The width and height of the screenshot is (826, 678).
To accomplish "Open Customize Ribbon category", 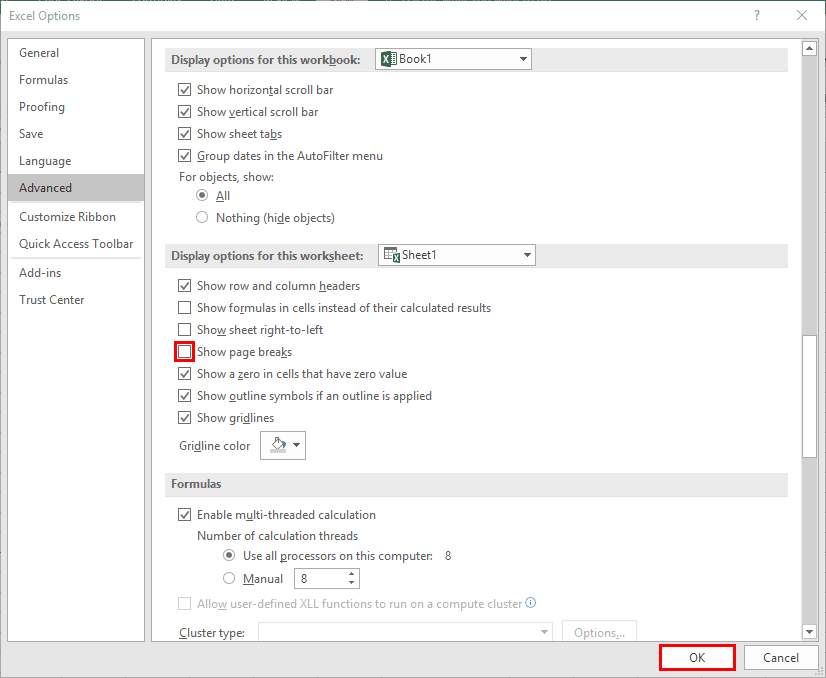I will point(76,217).
